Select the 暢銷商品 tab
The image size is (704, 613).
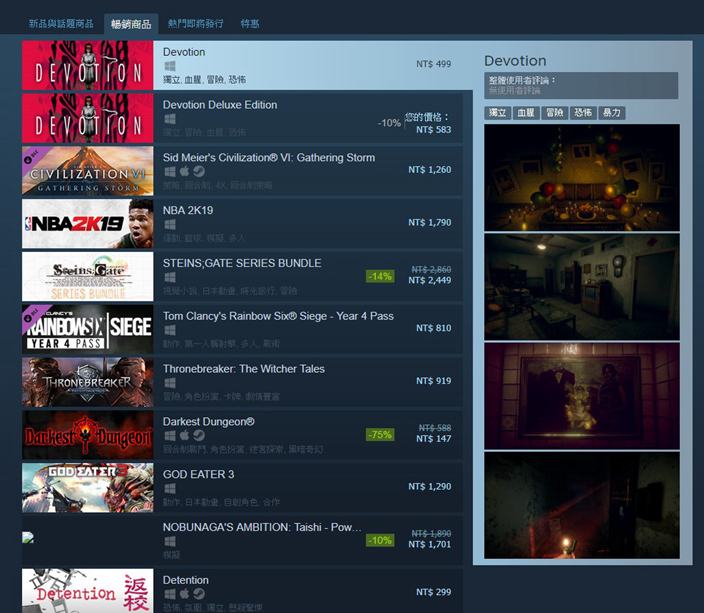[x=131, y=24]
